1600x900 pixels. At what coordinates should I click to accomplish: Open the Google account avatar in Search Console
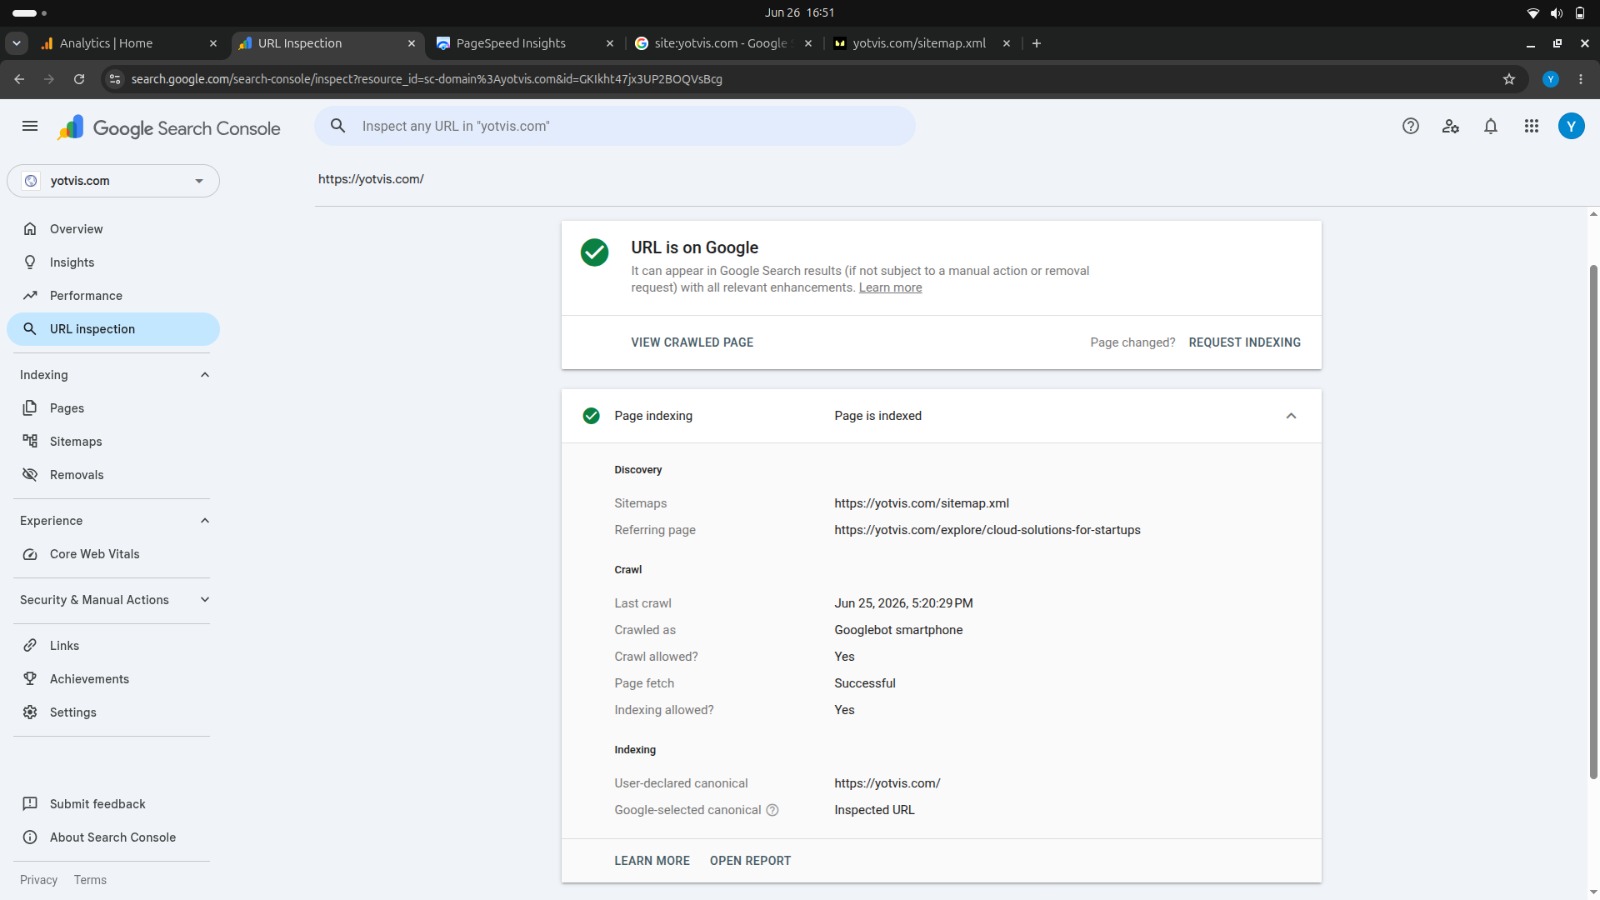(1571, 126)
